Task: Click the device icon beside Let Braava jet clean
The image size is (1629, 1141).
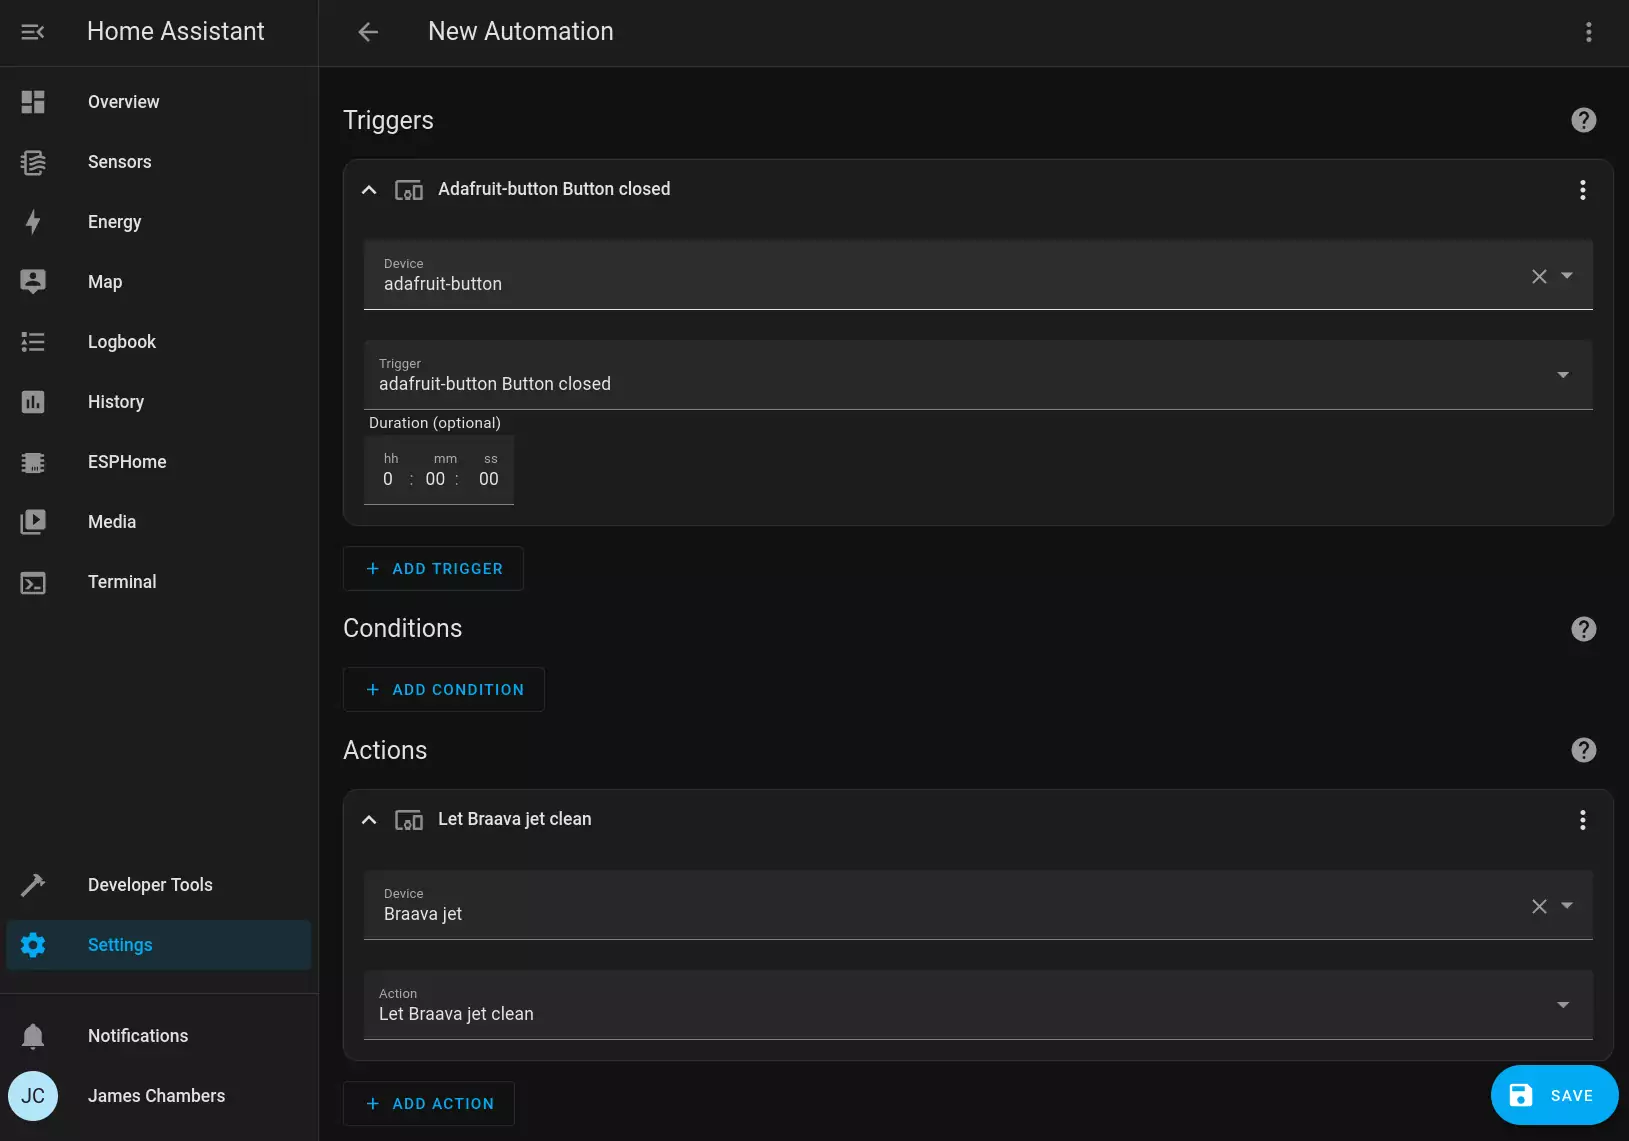Action: pos(409,820)
